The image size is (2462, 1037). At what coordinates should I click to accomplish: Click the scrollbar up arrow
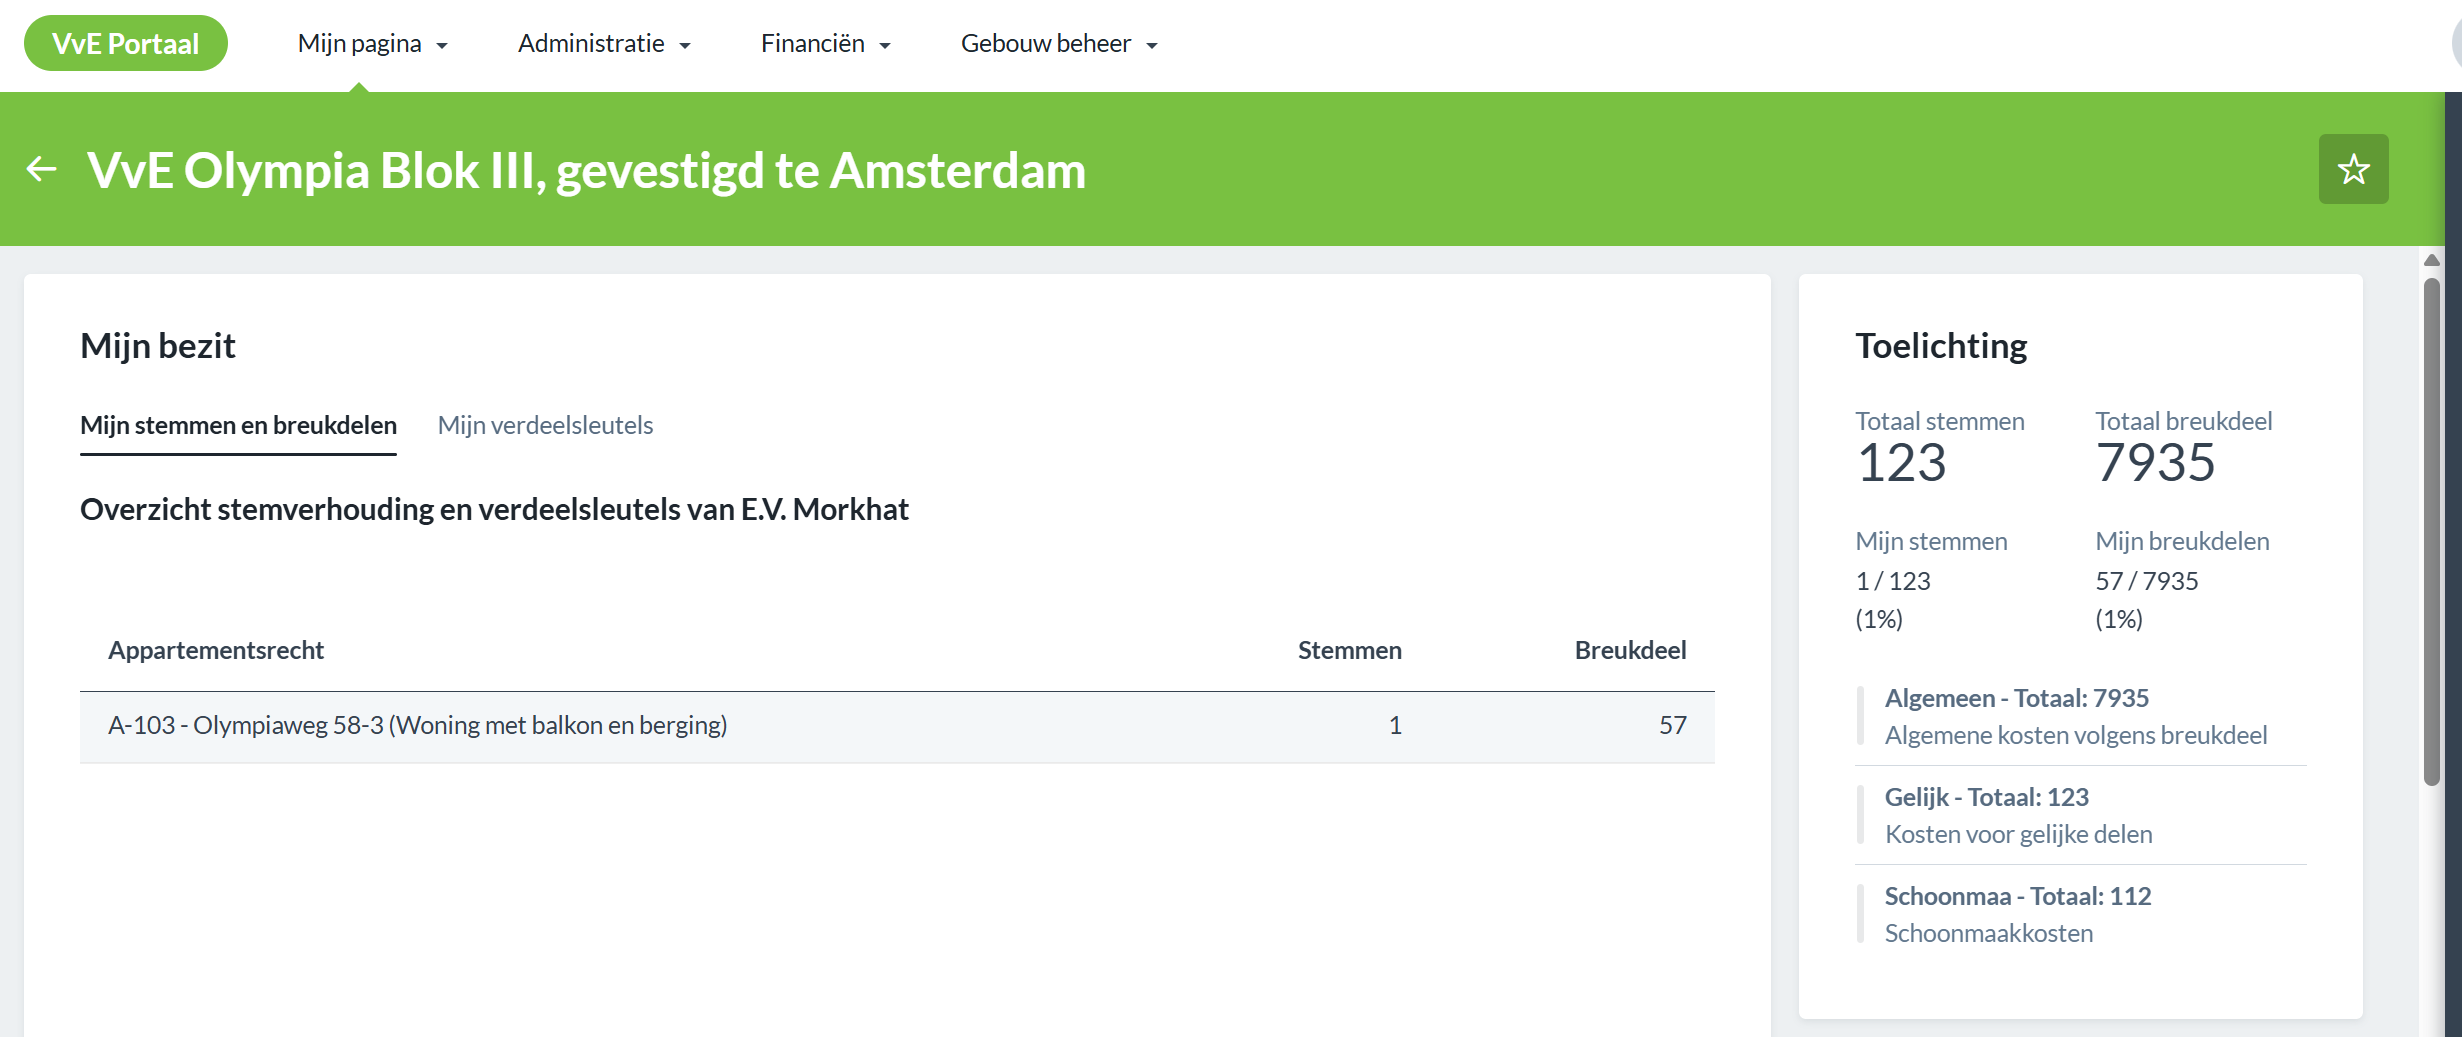[x=2432, y=260]
